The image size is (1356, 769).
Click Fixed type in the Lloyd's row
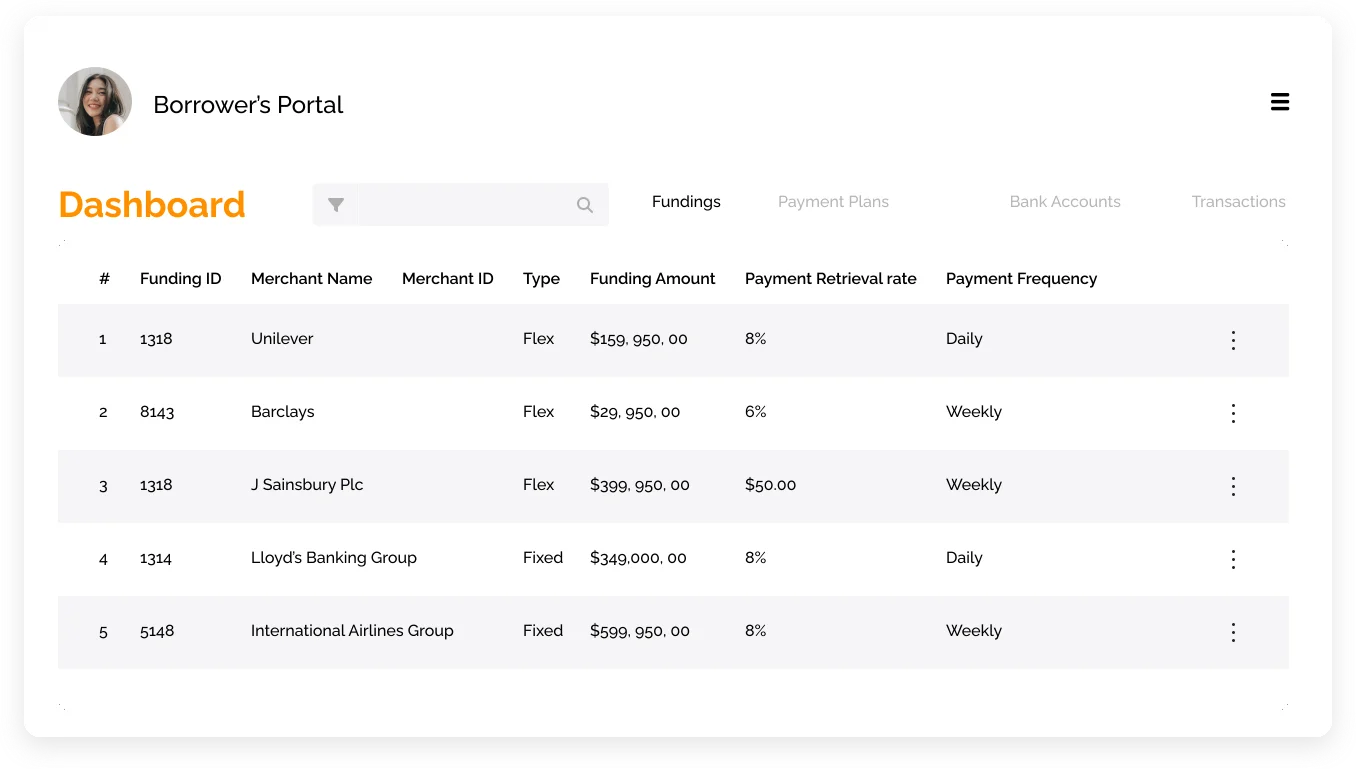click(543, 558)
